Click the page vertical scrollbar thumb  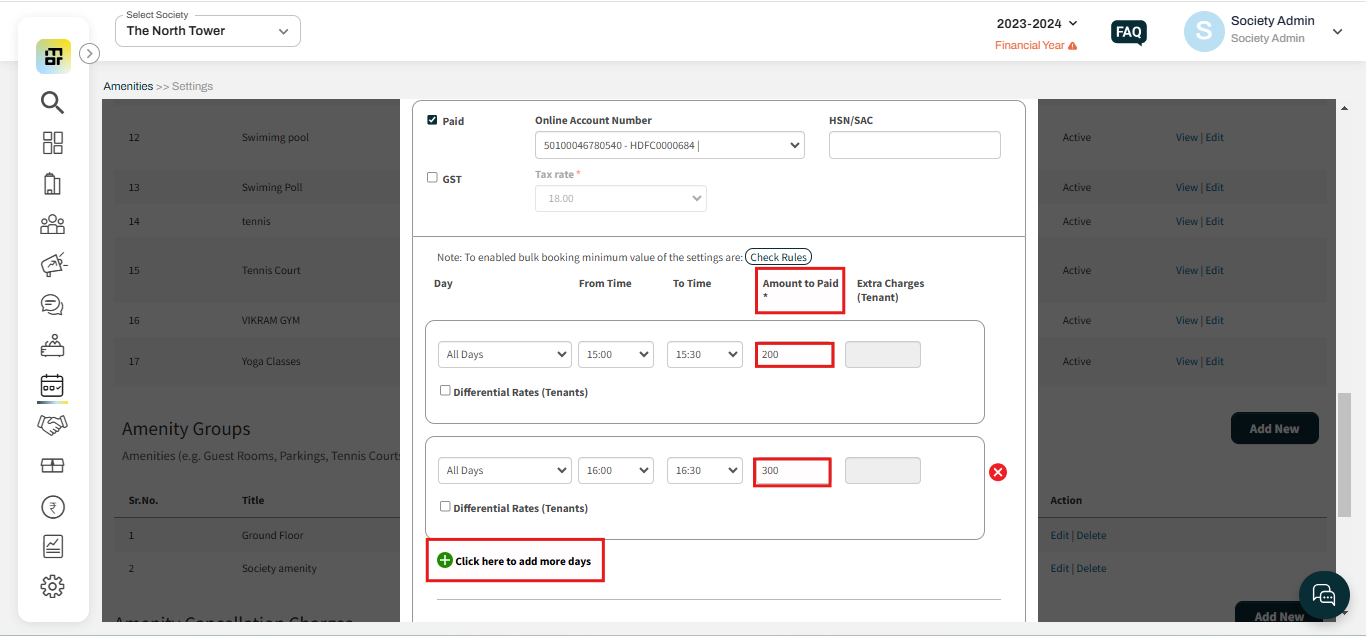[x=1343, y=455]
